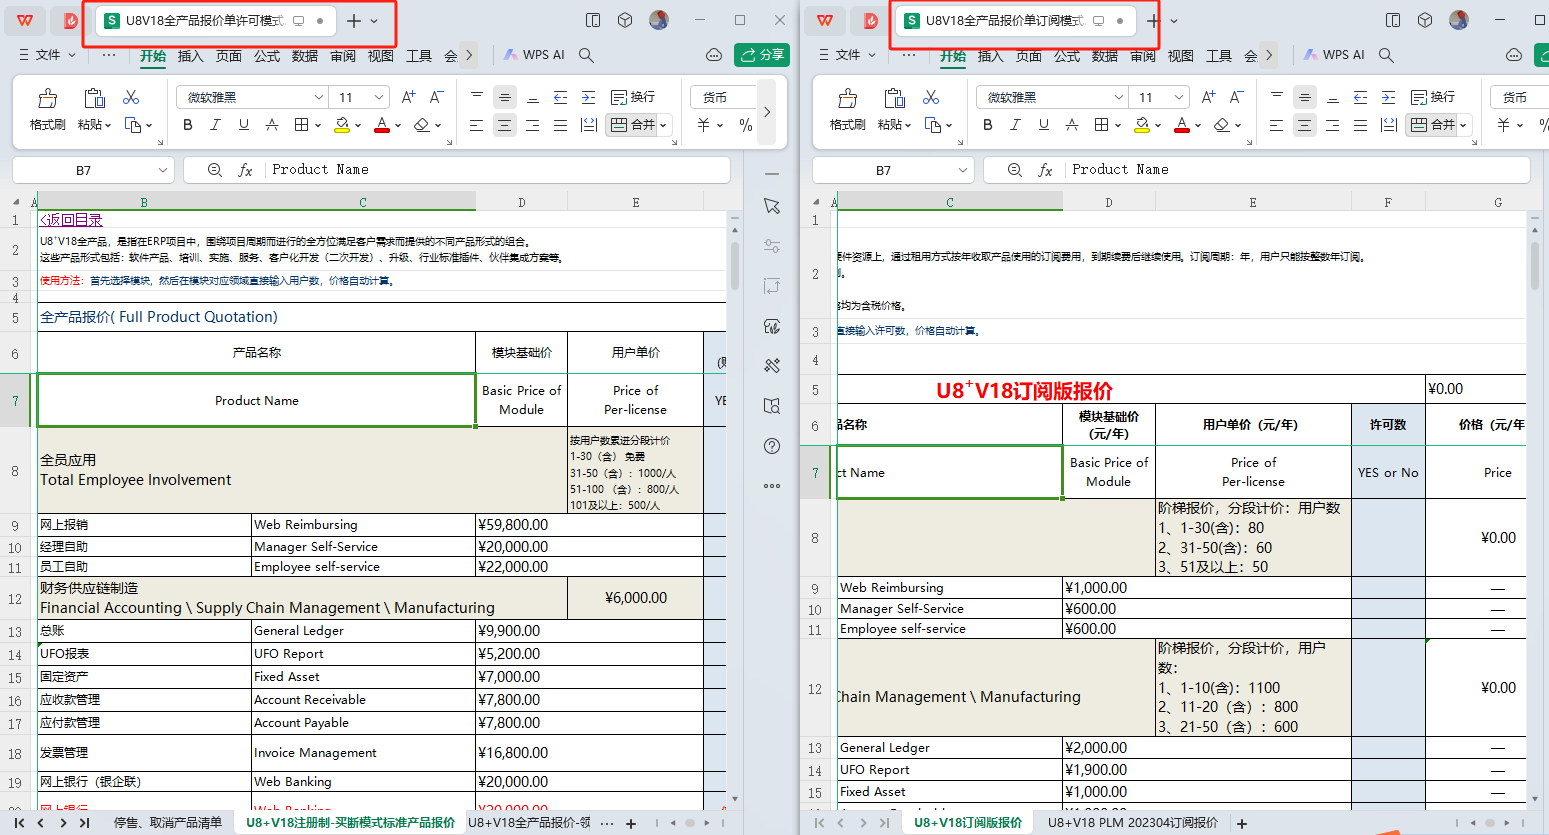Click the formula bar input in the right window
Image resolution: width=1549 pixels, height=835 pixels.
[1296, 170]
